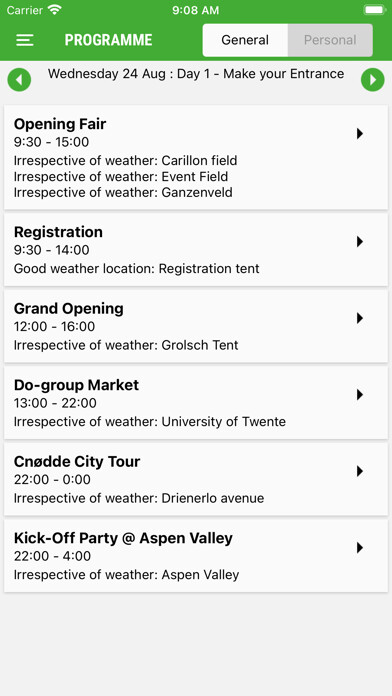Select the Grand Opening title
The image size is (392, 696).
69,308
